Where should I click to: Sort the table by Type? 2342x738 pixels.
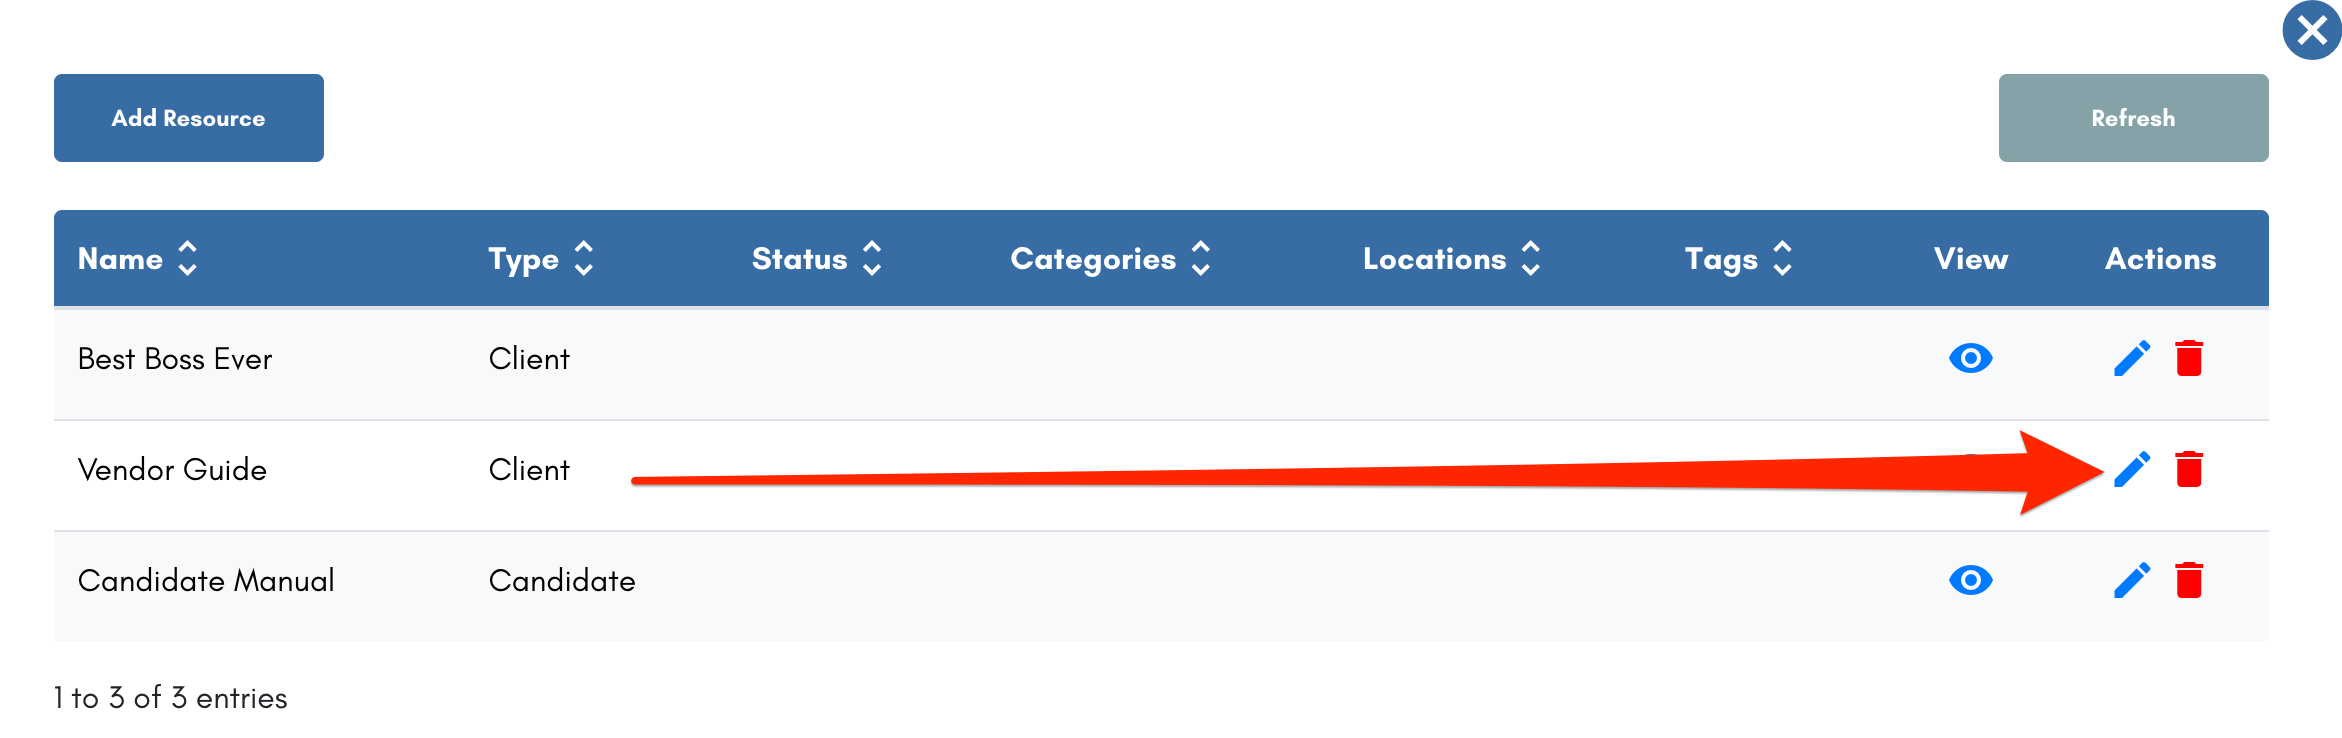coord(541,259)
